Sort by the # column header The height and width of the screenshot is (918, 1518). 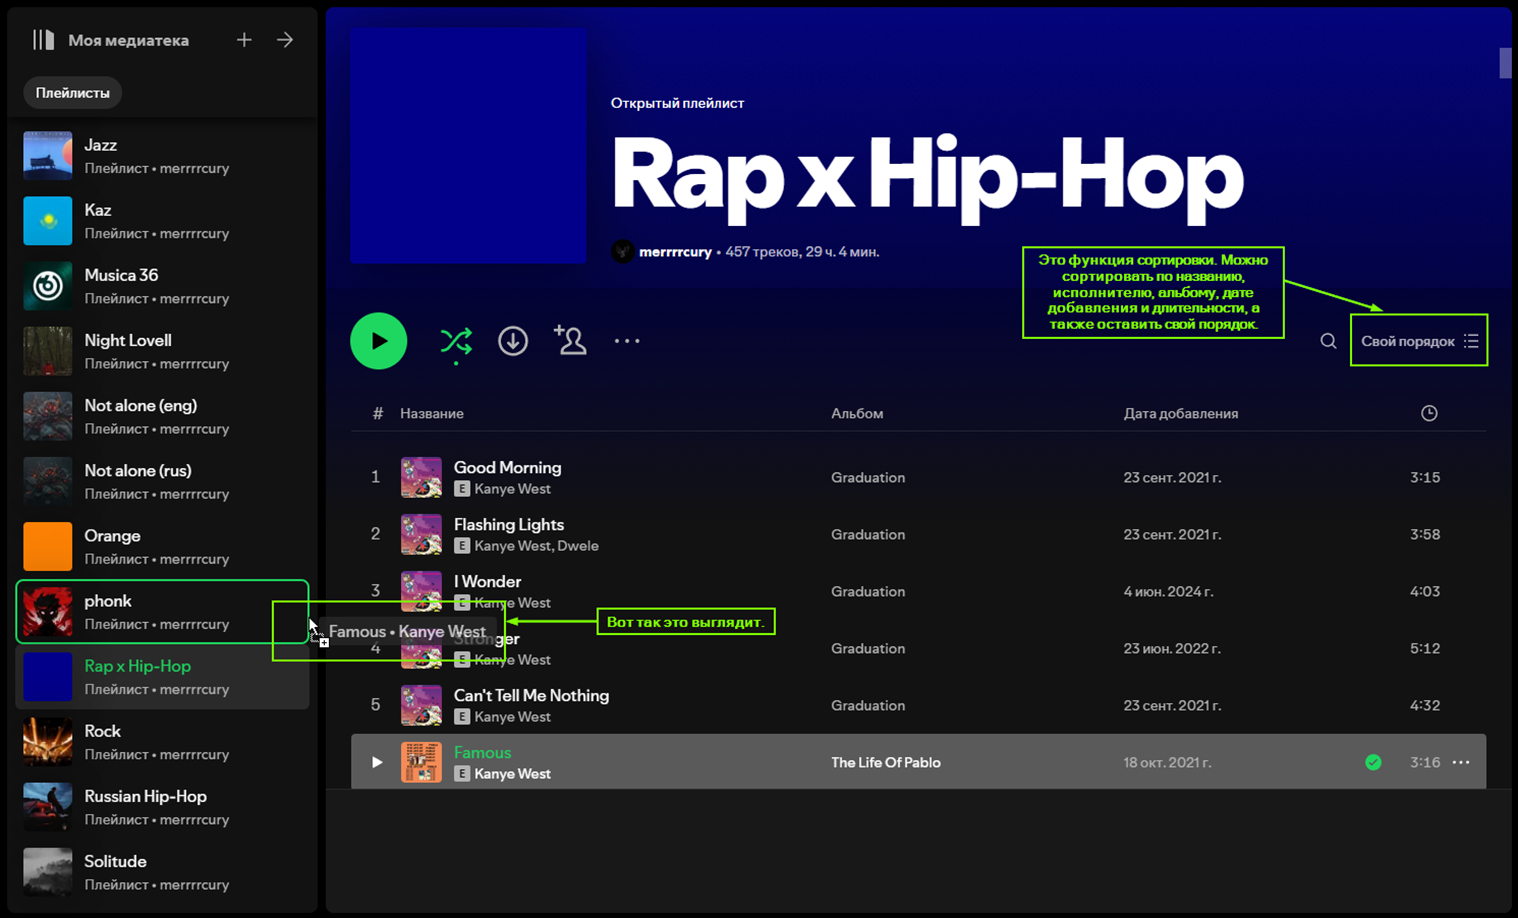point(377,413)
